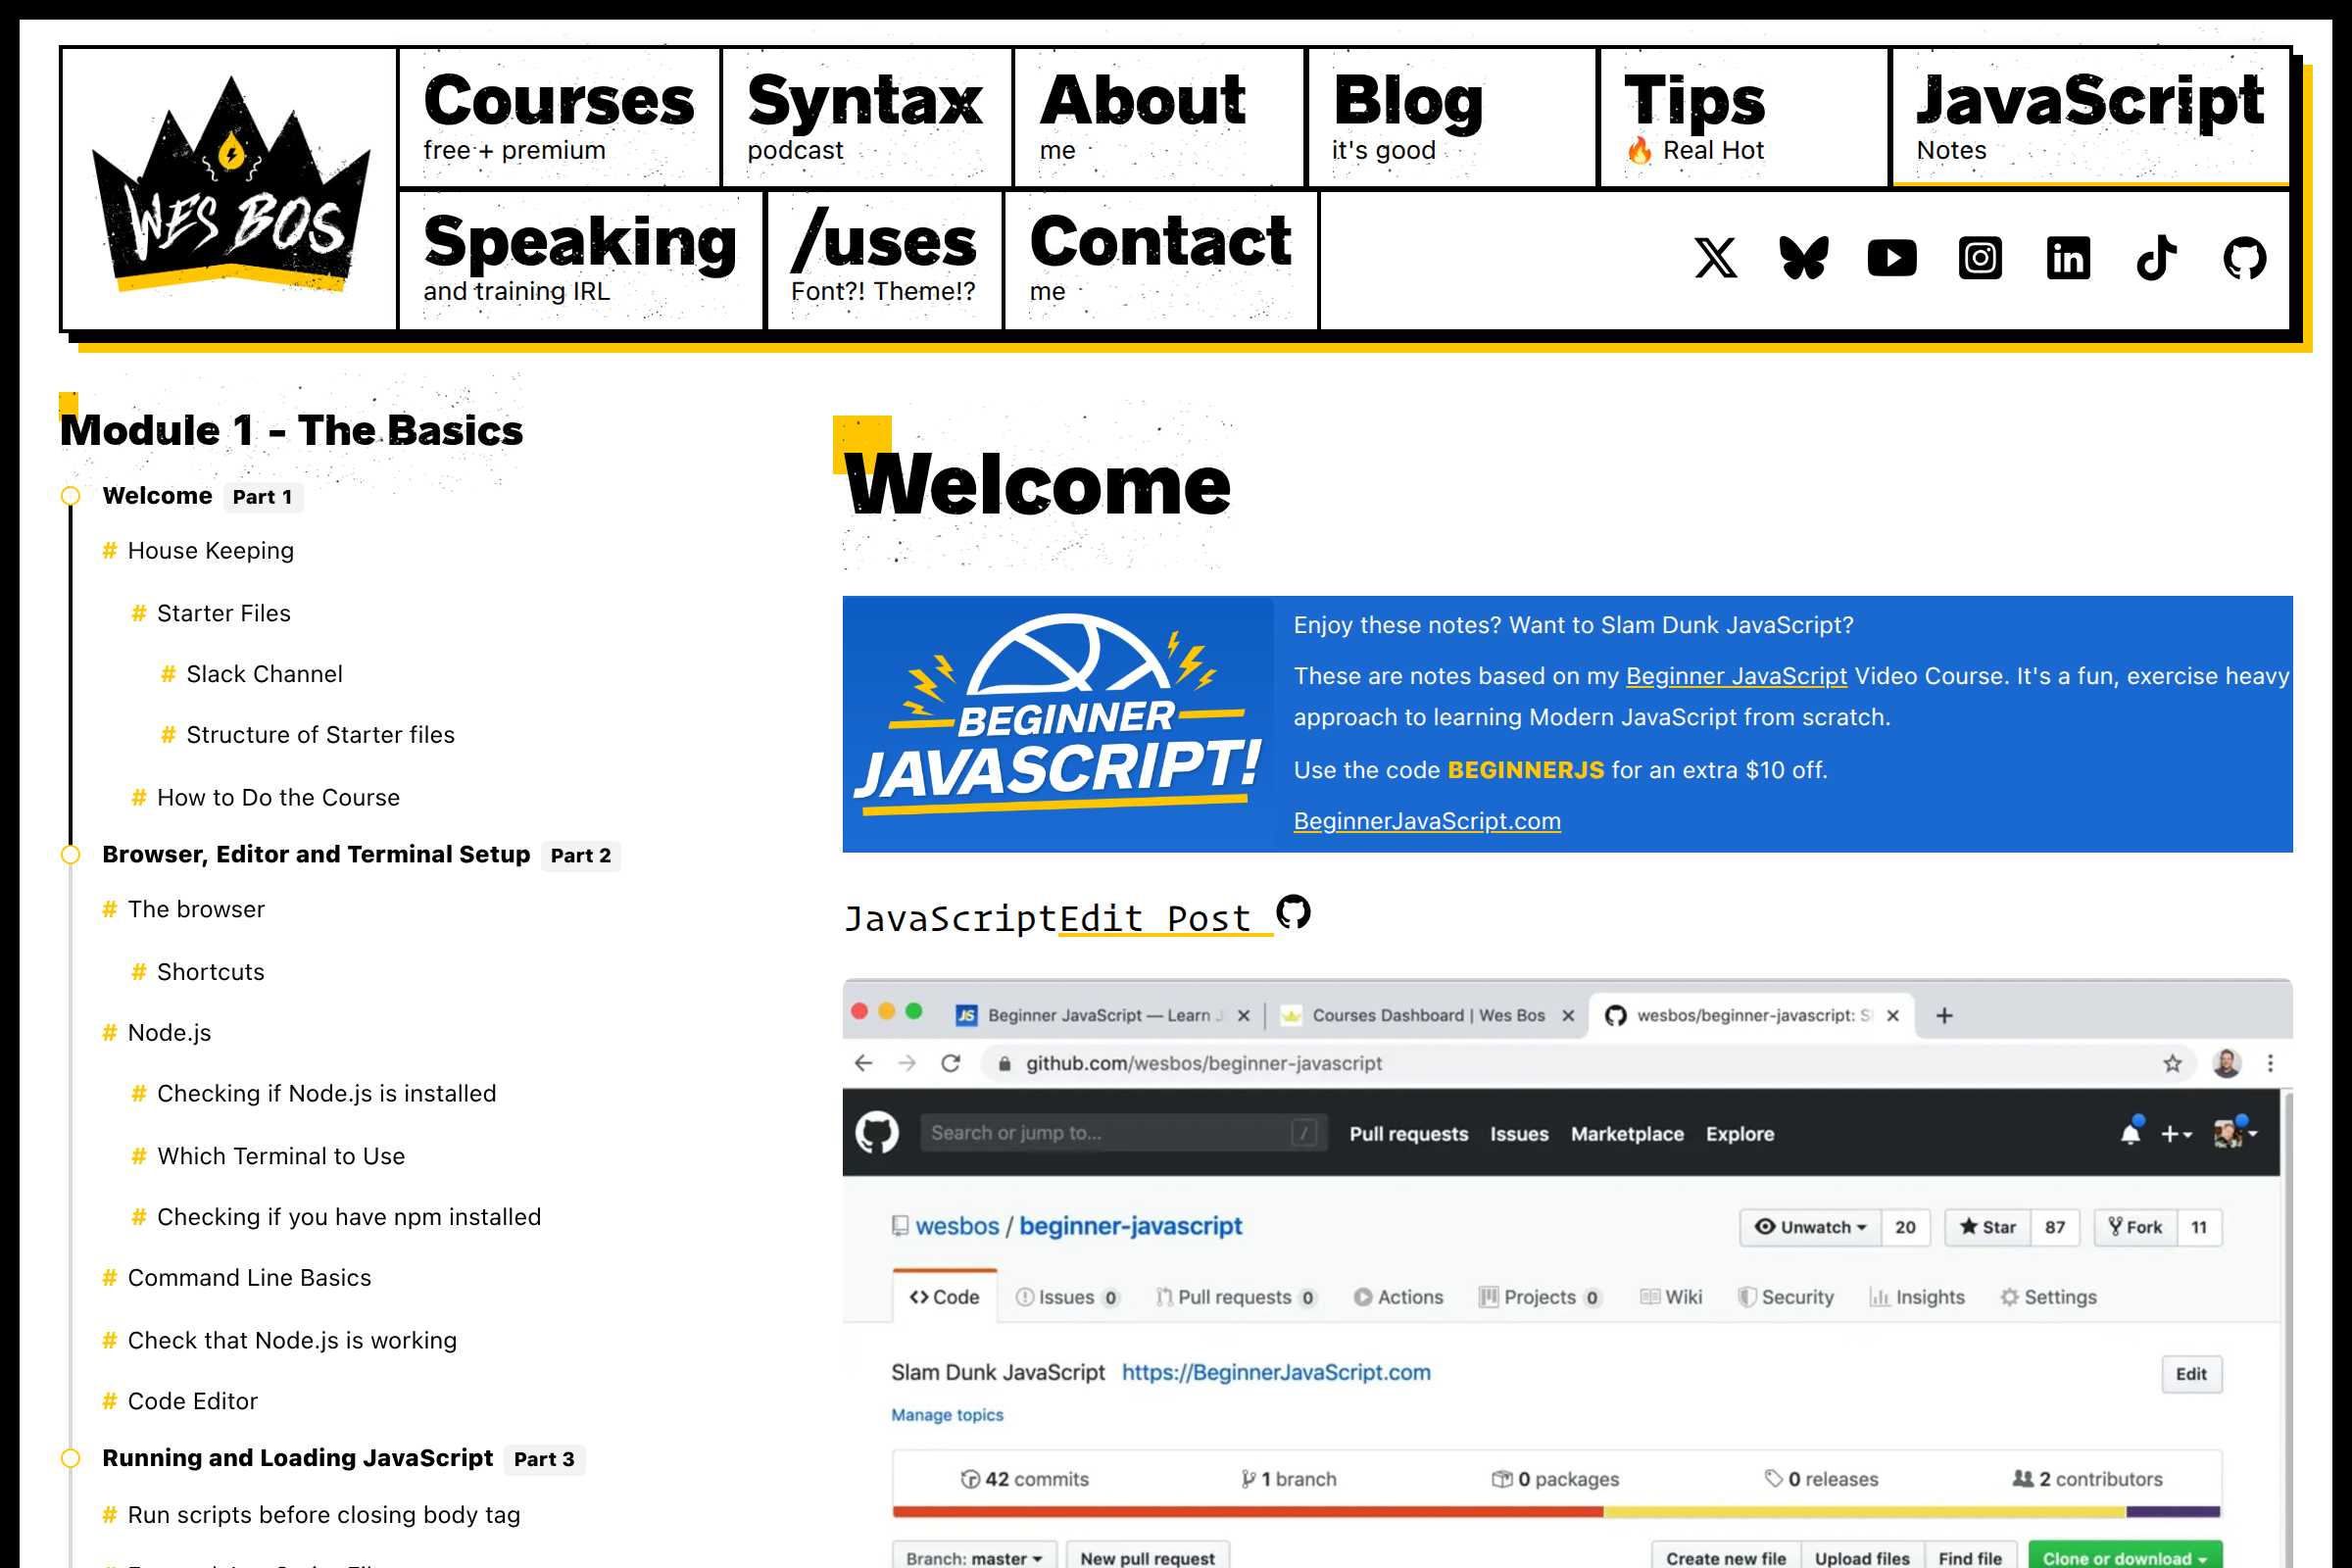Open the Syntax podcast nav item
Image resolution: width=2352 pixels, height=1568 pixels.
pyautogui.click(x=866, y=117)
